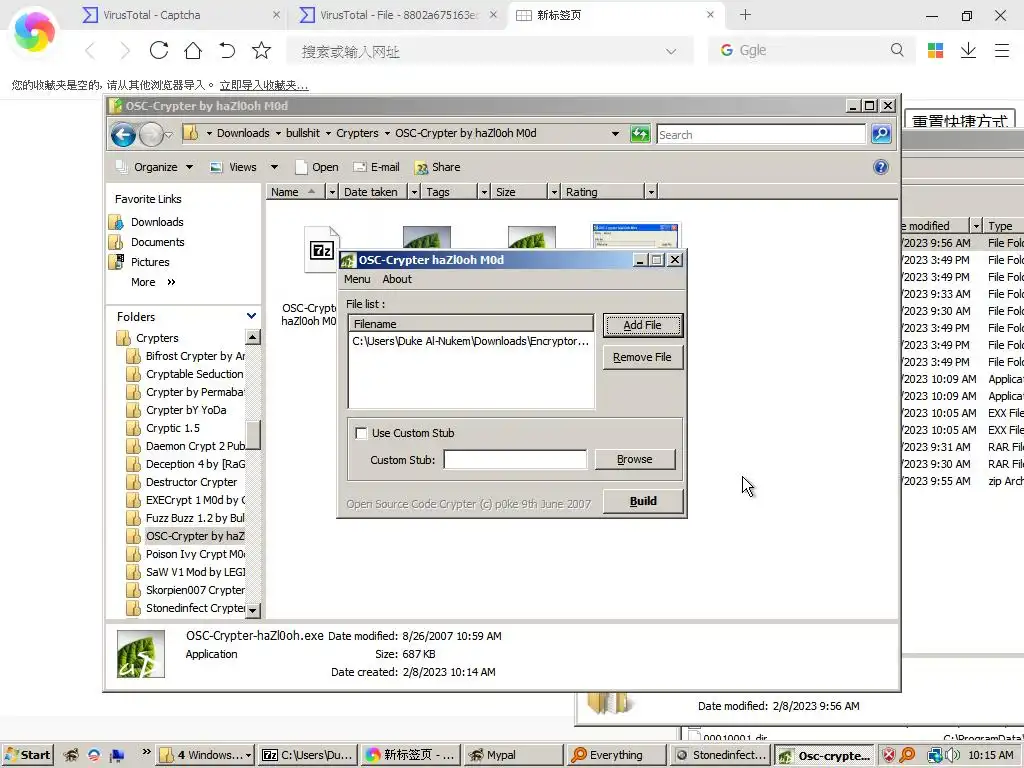Click the Filename column header
Image resolution: width=1024 pixels, height=768 pixels.
click(471, 324)
